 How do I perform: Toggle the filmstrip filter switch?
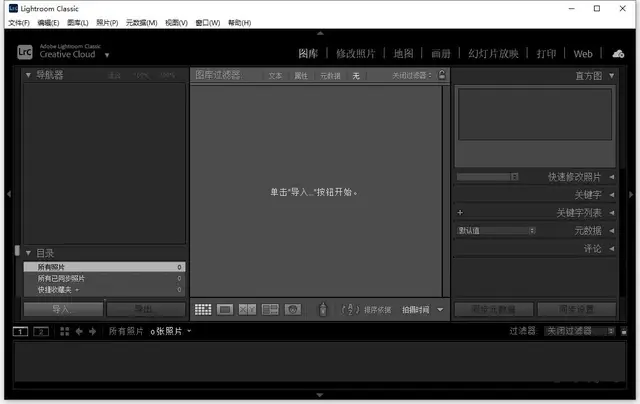click(x=624, y=330)
